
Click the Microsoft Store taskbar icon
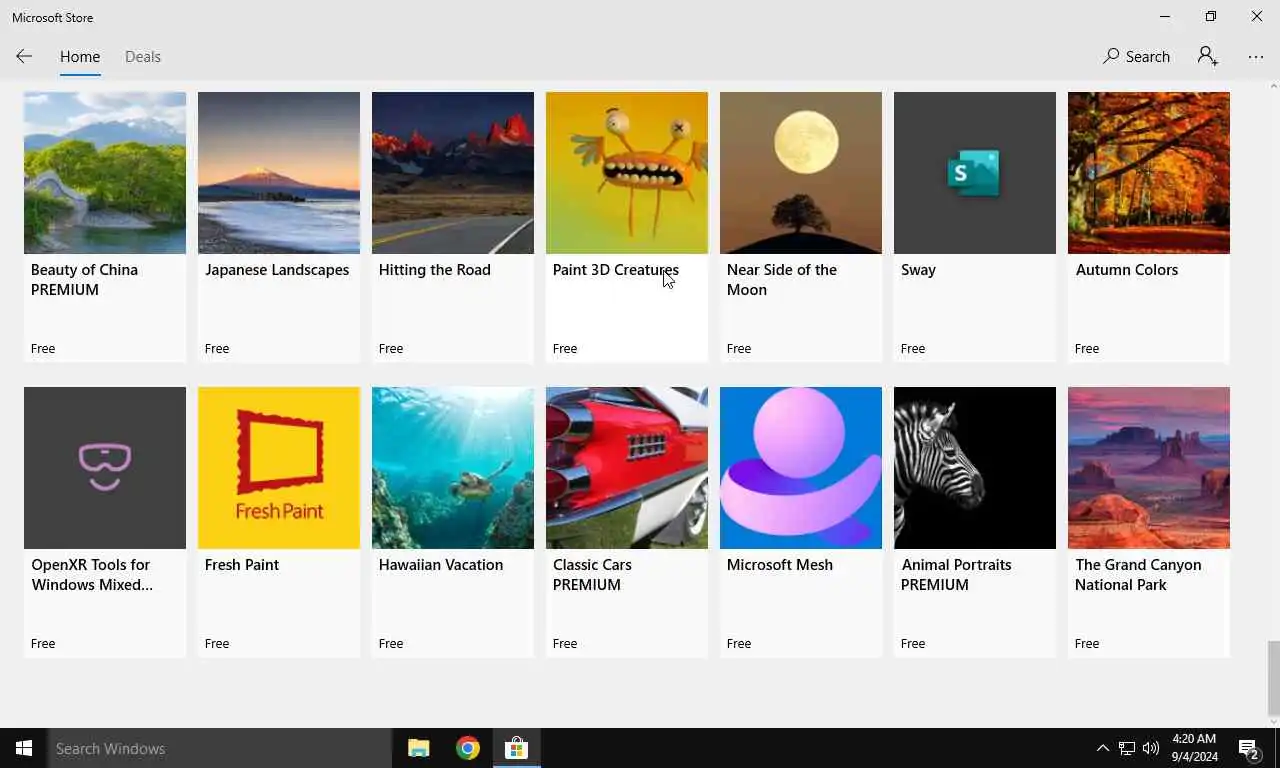coord(516,748)
